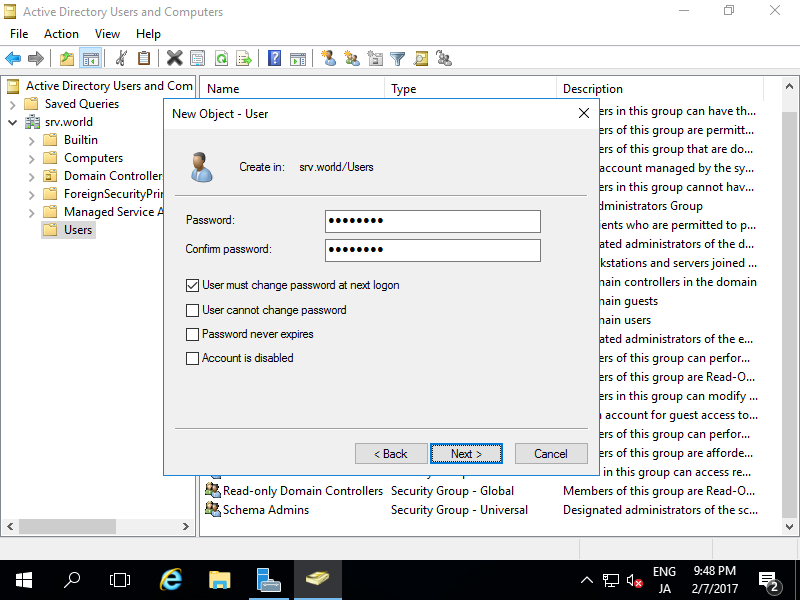800x600 pixels.
Task: Click the muted volume icon in the tray
Action: click(634, 580)
